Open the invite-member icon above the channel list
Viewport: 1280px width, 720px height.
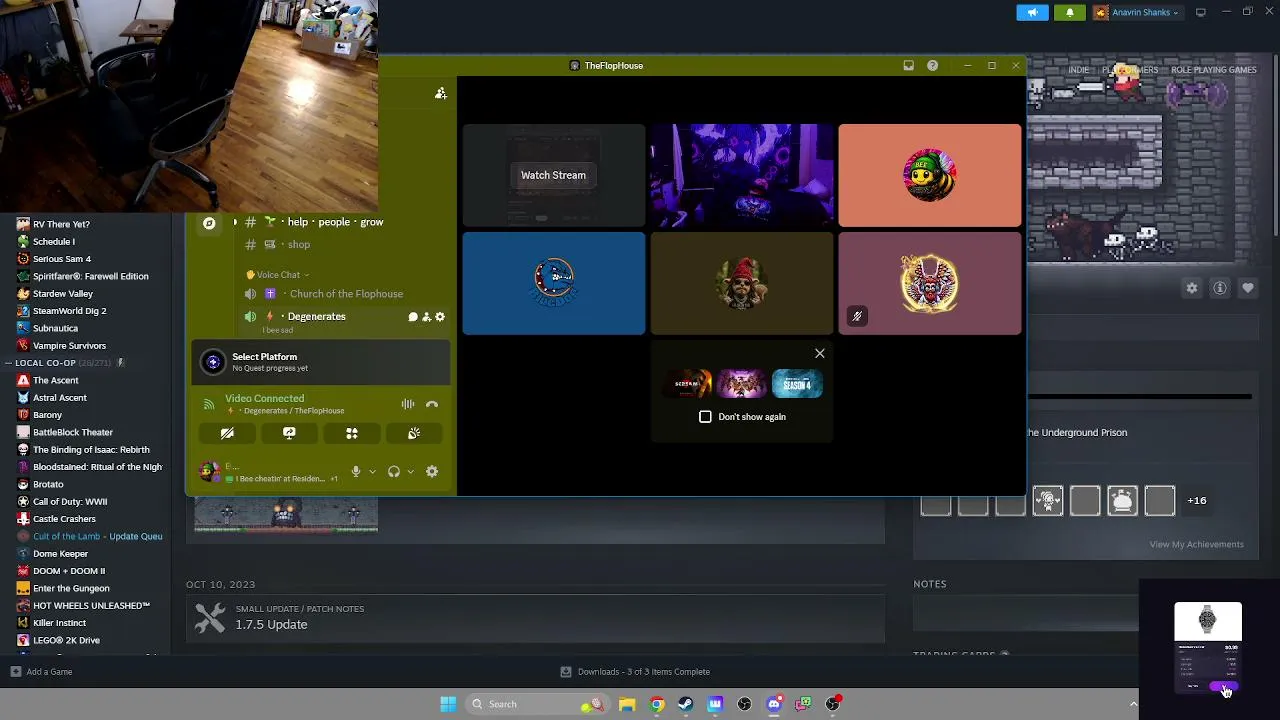click(440, 93)
